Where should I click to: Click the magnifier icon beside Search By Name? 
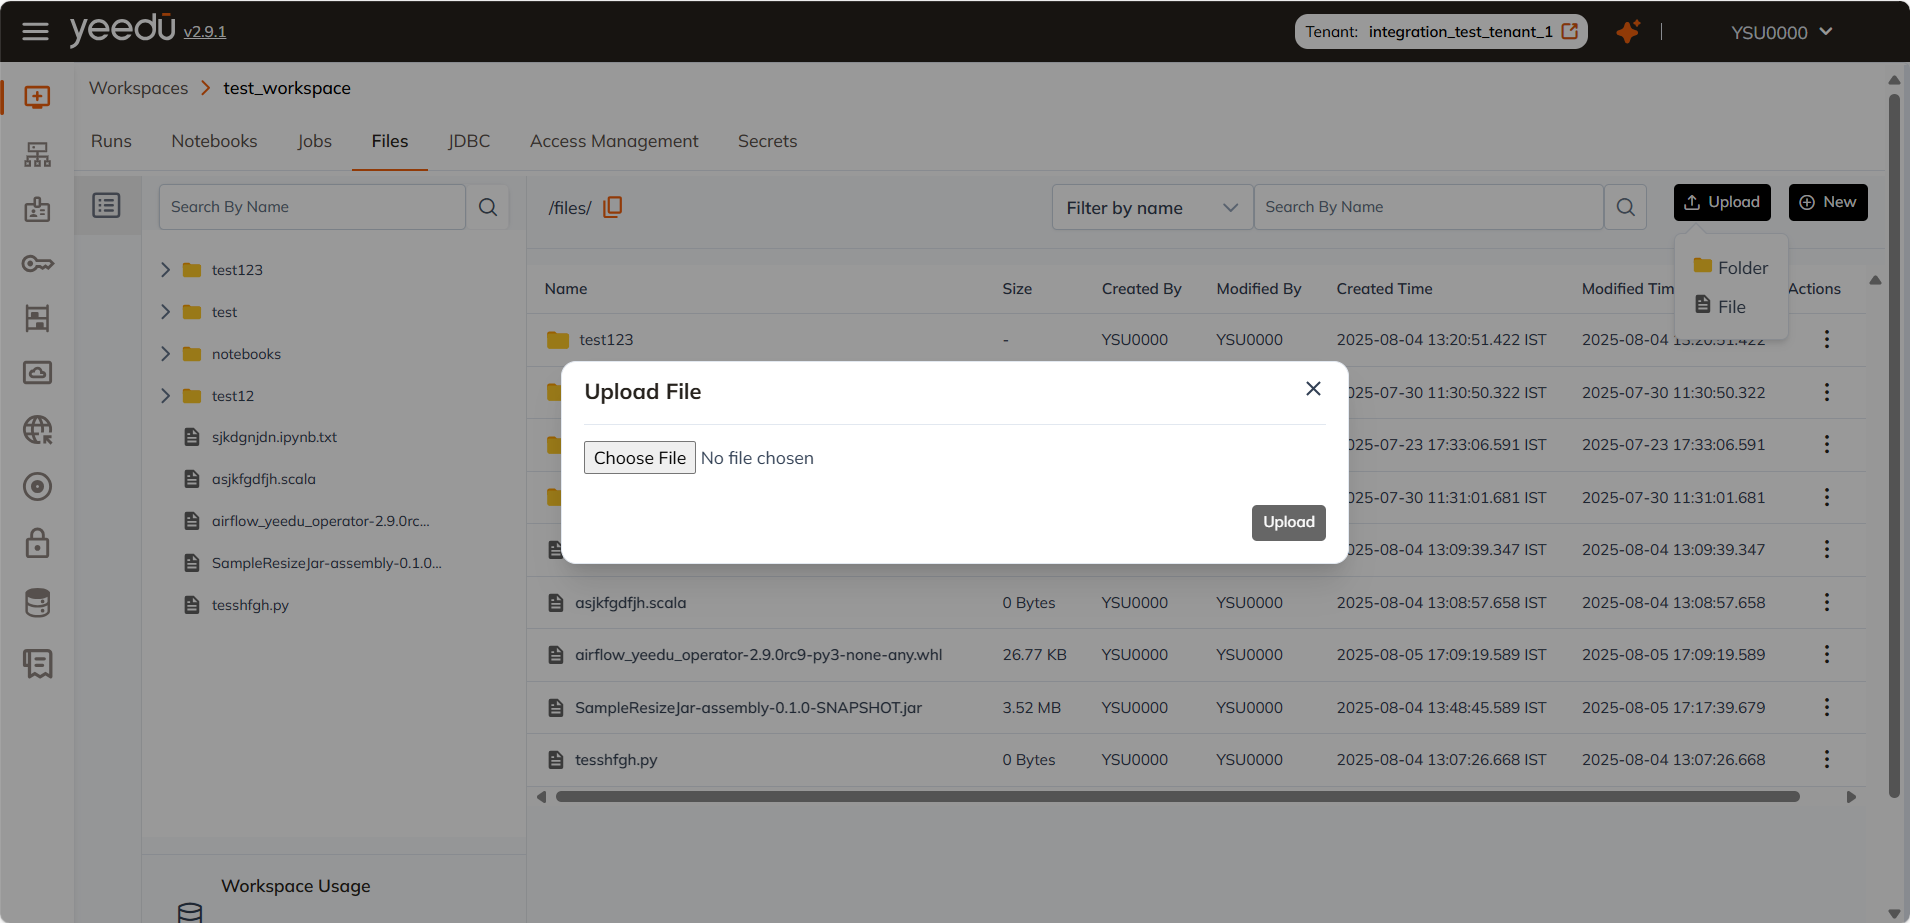[x=488, y=206]
